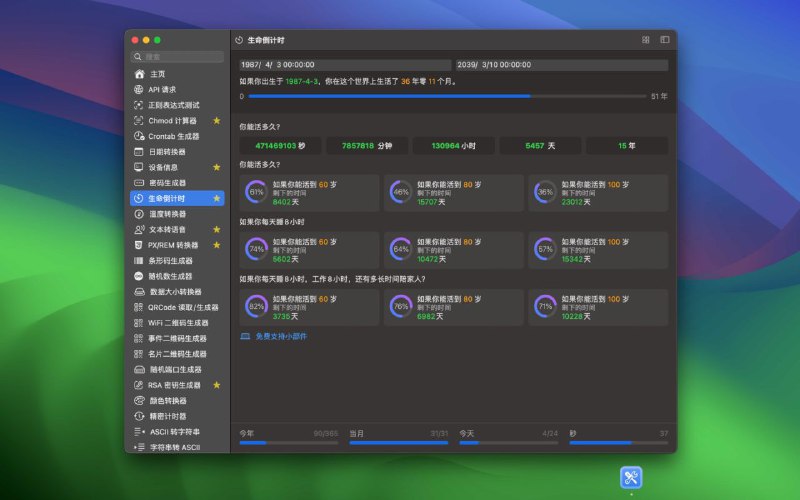
Task: Open the 文本转语音 speaker icon
Action: coord(139,230)
